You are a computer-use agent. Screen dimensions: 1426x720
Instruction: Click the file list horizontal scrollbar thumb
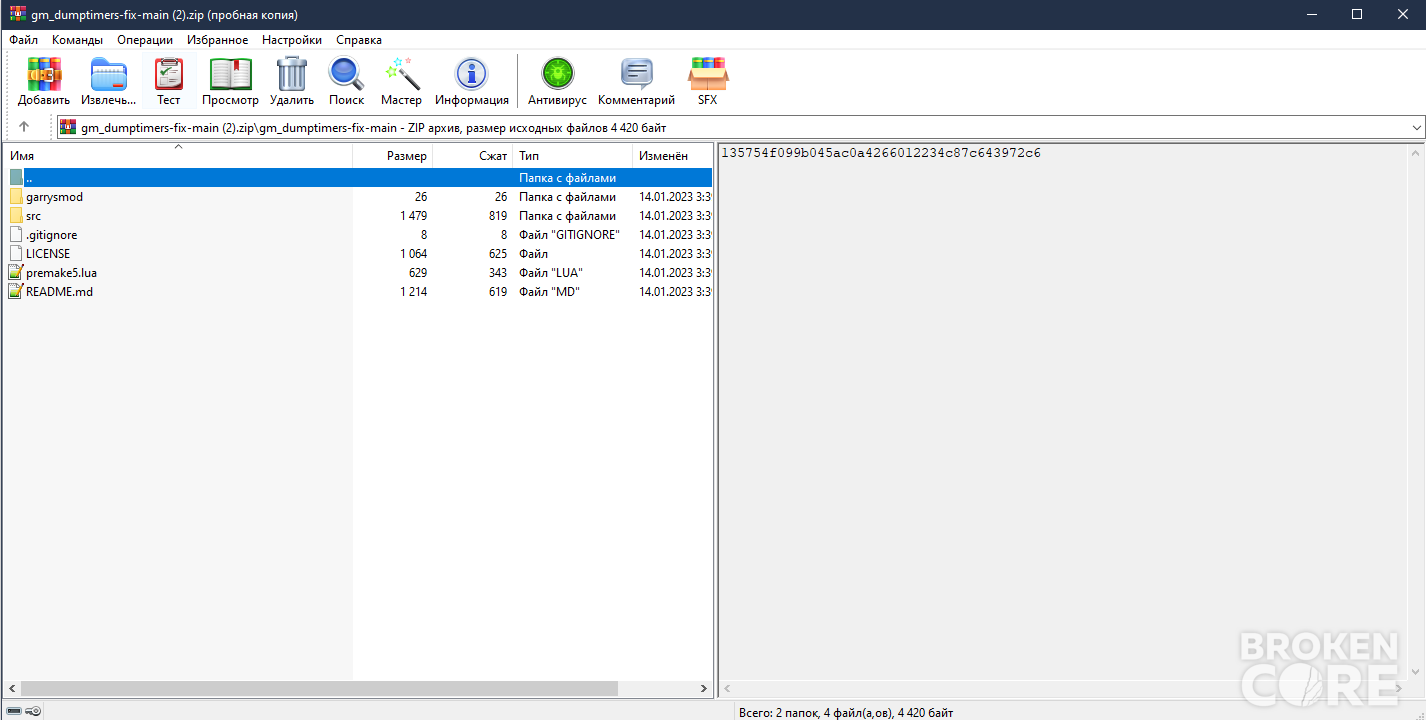pyautogui.click(x=320, y=689)
